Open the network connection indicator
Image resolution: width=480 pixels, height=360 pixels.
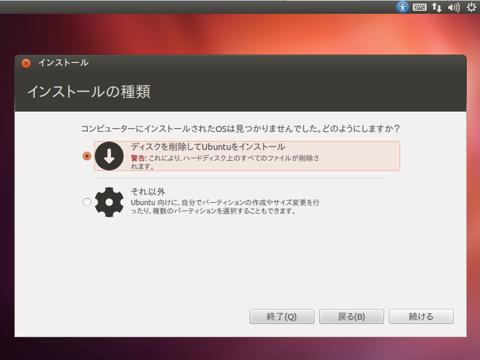[x=436, y=7]
